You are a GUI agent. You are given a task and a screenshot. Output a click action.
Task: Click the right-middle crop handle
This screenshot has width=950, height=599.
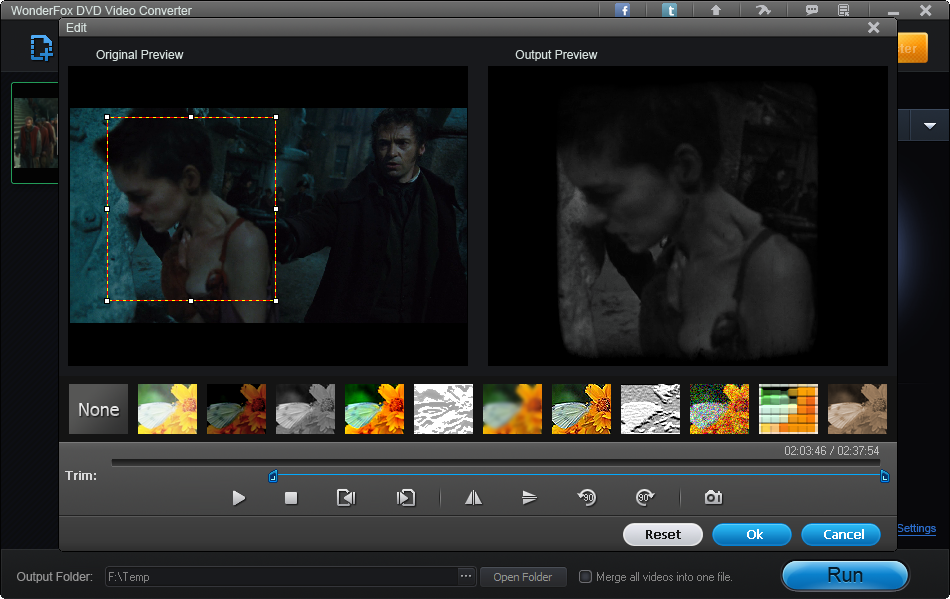tap(276, 209)
